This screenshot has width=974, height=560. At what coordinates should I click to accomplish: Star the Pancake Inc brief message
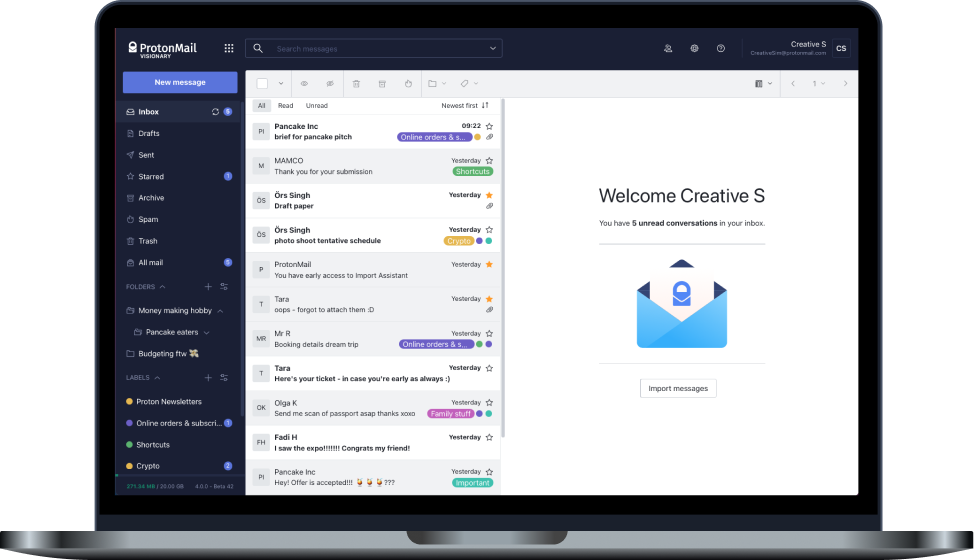click(x=489, y=126)
